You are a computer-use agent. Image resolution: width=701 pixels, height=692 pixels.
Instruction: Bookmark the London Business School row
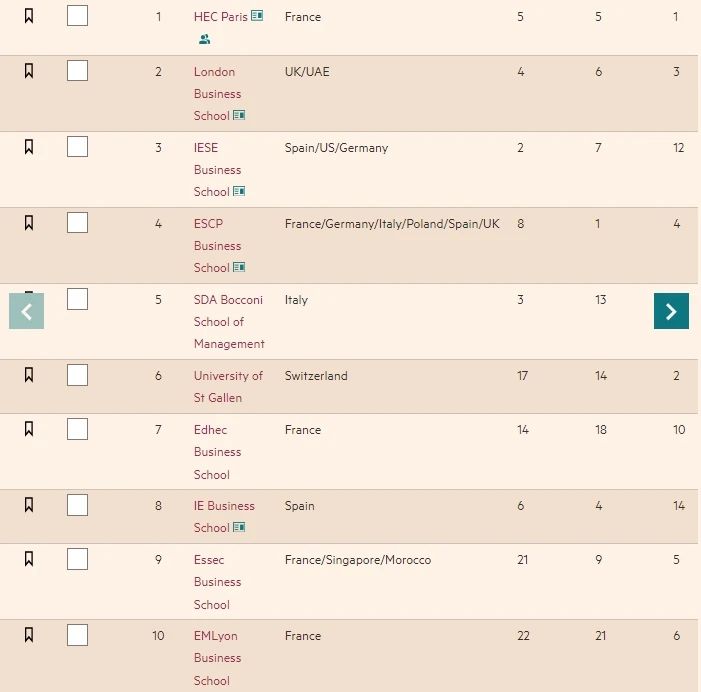[29, 70]
